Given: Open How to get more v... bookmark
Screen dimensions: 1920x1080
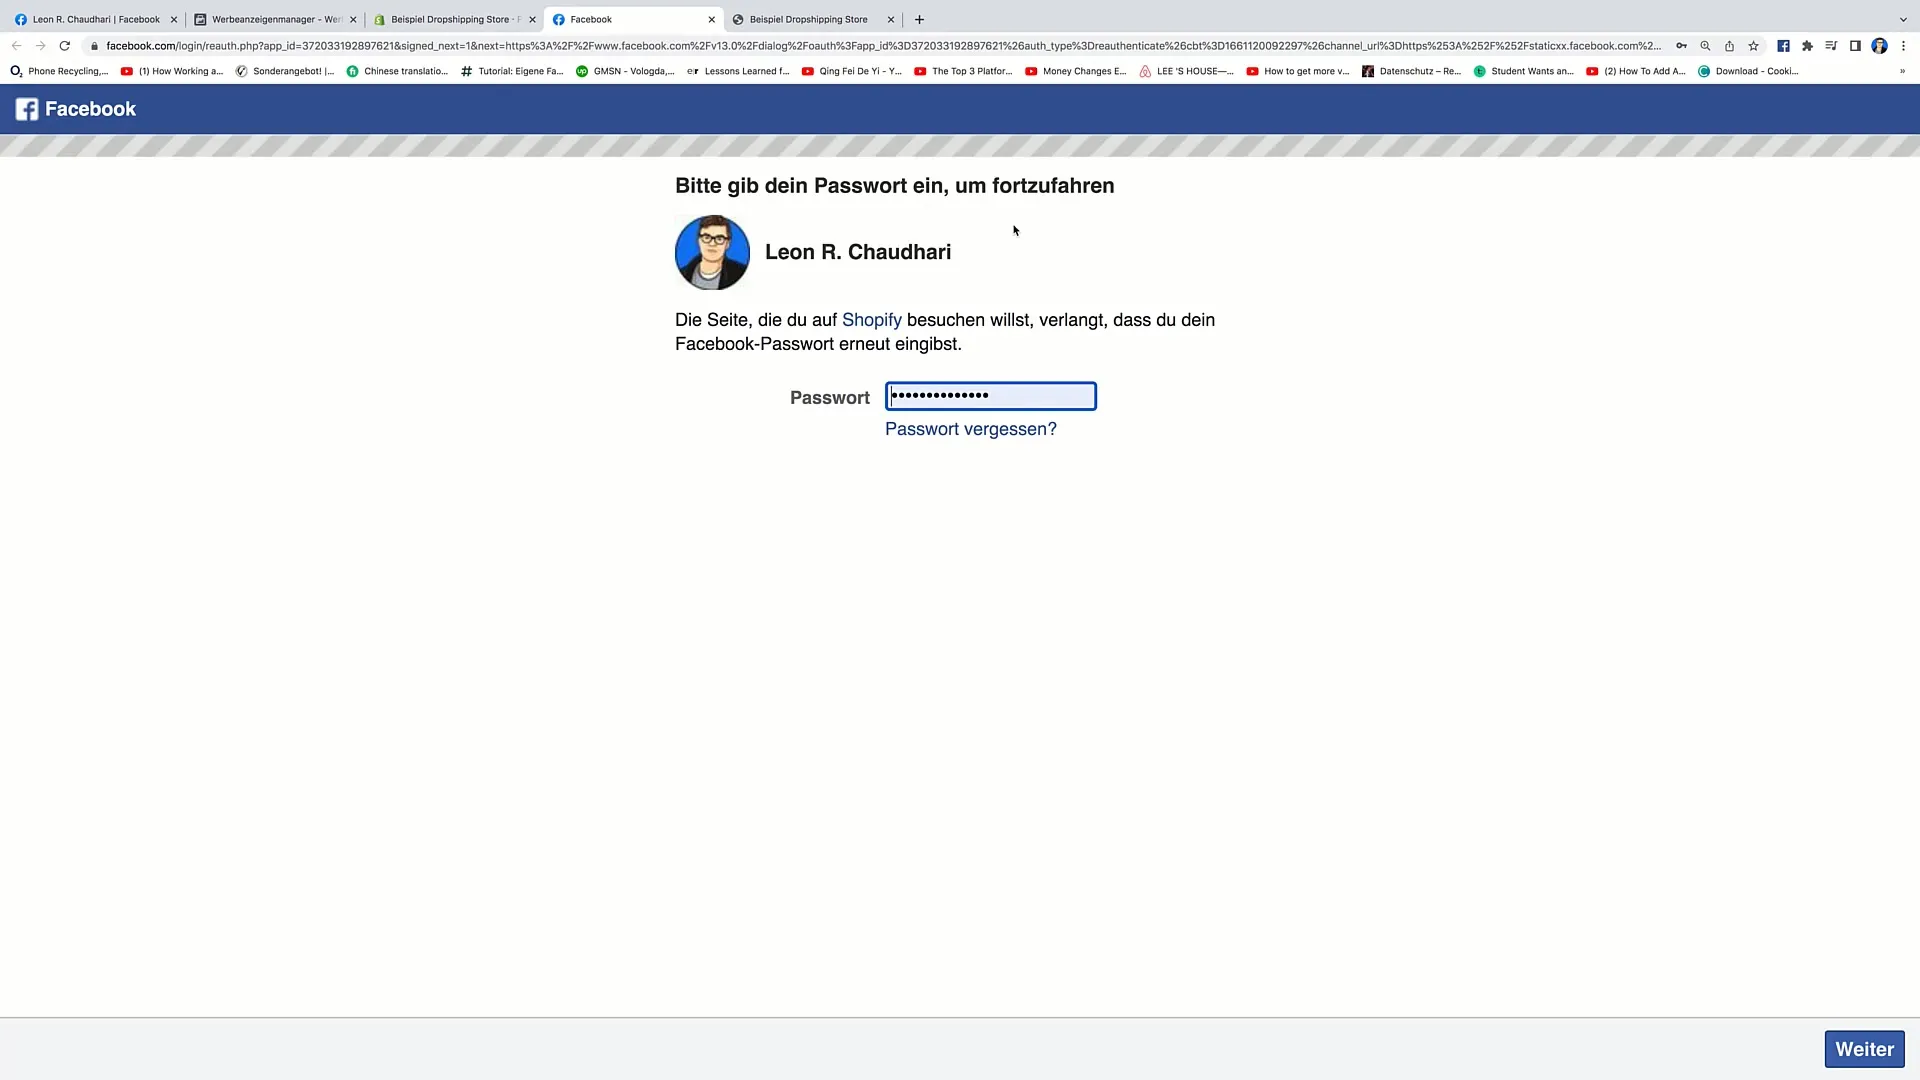Looking at the screenshot, I should coord(1298,71).
